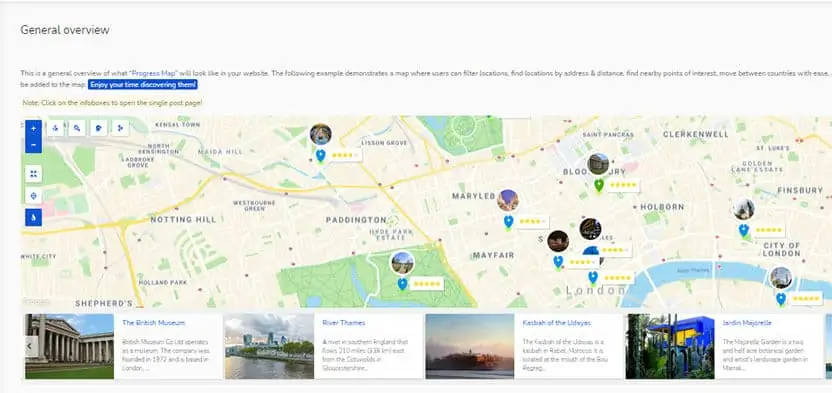Select the blue pin inside Hyde Park
This screenshot has height=393, width=832.
click(402, 284)
